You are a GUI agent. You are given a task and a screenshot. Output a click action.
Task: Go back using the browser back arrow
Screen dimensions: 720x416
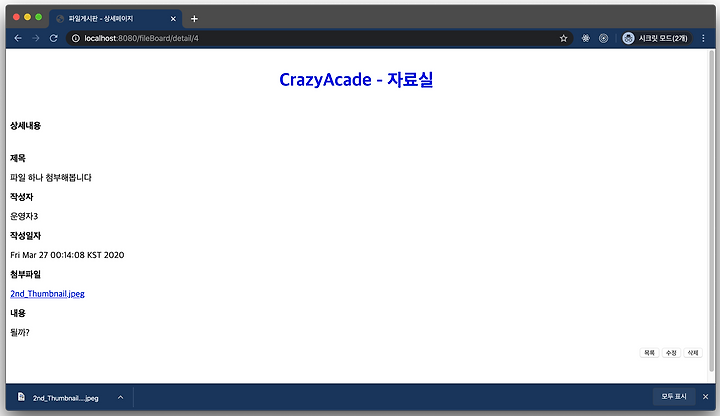(x=18, y=38)
